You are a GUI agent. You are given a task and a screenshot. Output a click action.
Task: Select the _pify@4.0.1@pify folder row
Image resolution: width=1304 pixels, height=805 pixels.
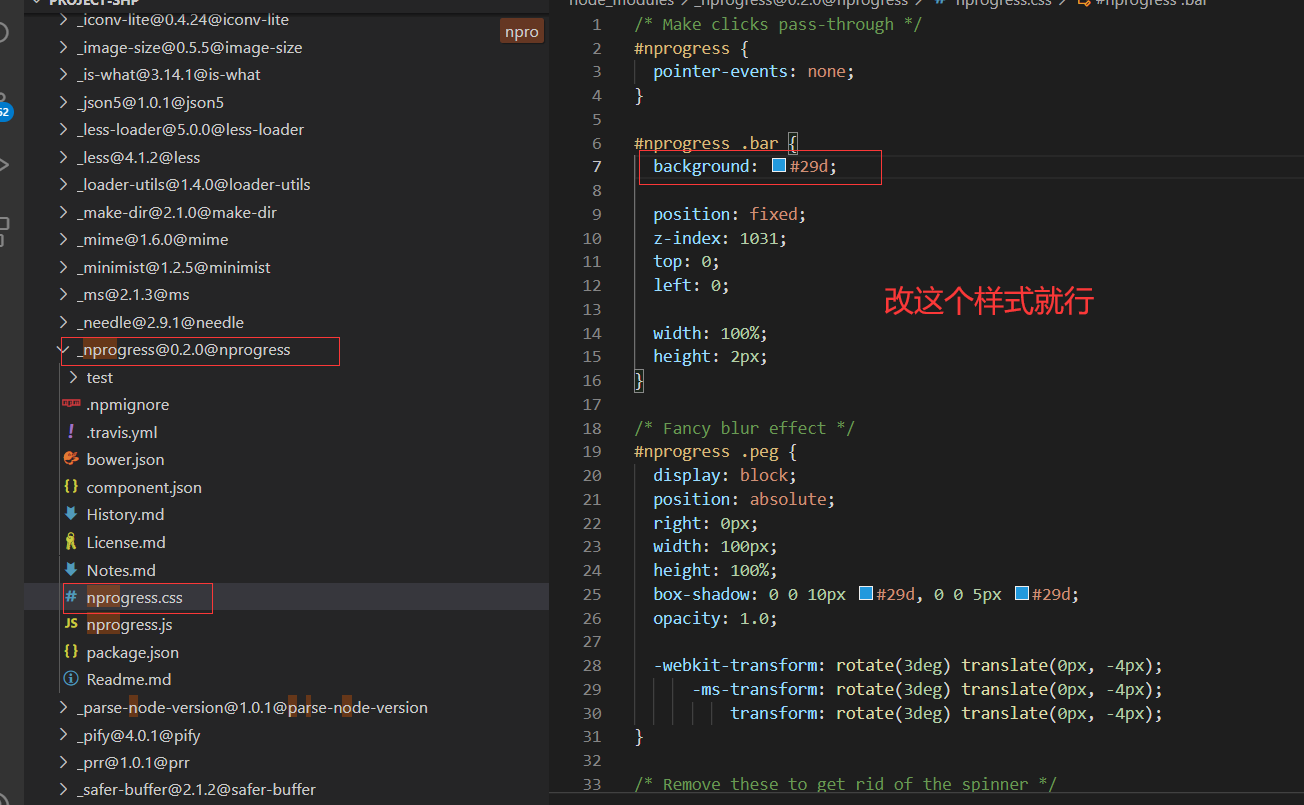(286, 735)
